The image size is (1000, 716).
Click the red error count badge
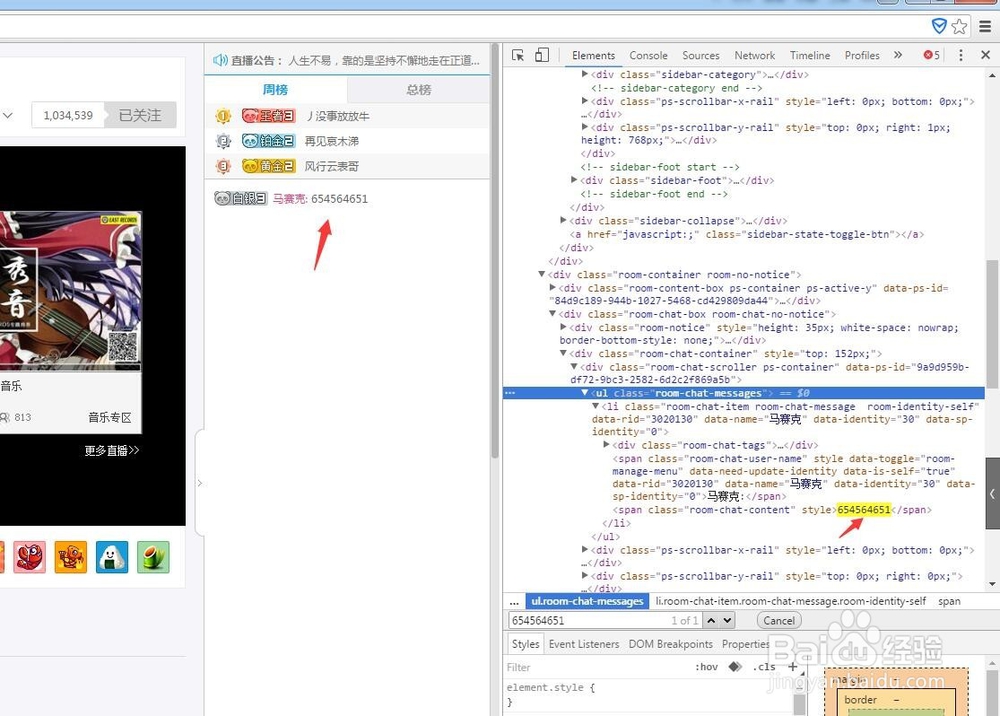coord(932,55)
